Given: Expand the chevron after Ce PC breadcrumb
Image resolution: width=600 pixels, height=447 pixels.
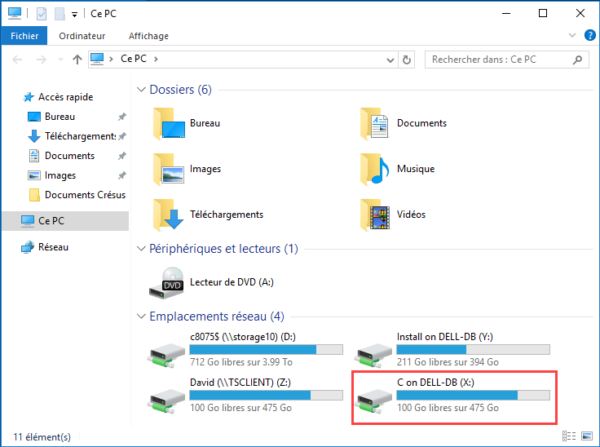Looking at the screenshot, I should pyautogui.click(x=156, y=59).
